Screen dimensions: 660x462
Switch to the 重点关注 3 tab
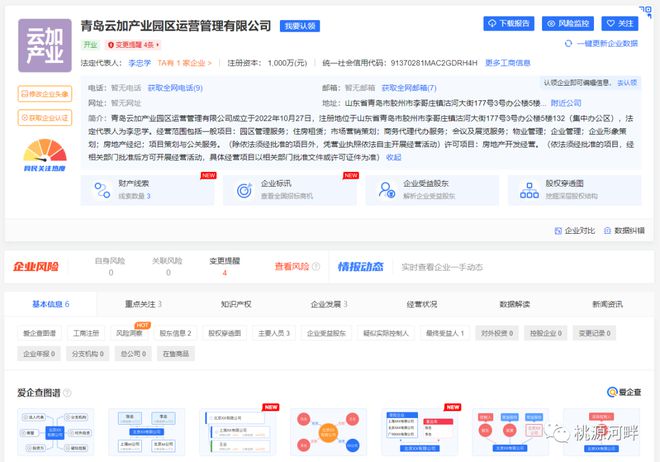pyautogui.click(x=143, y=304)
